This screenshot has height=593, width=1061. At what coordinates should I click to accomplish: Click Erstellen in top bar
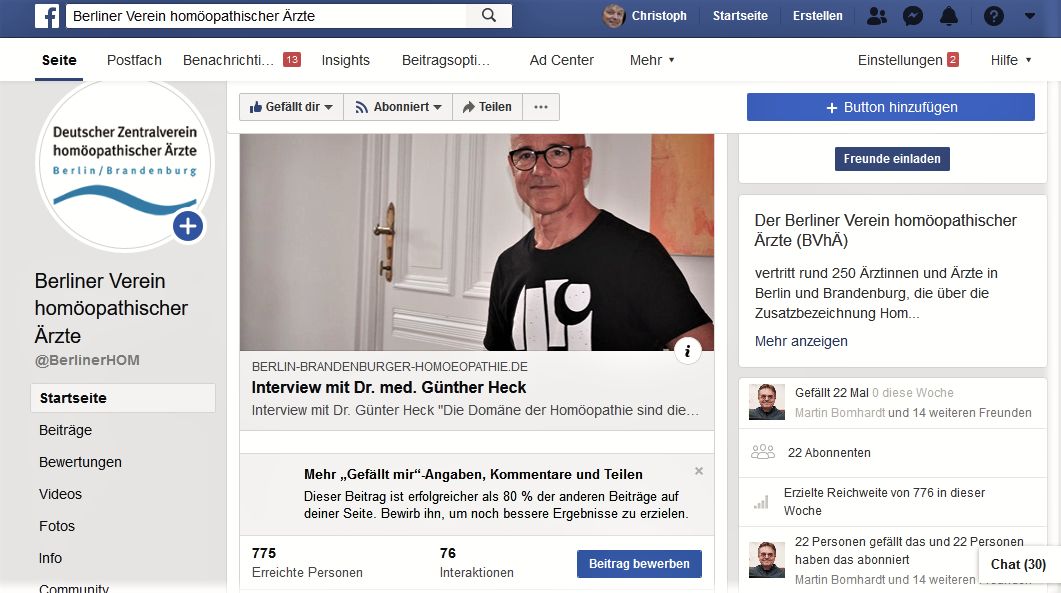(817, 16)
